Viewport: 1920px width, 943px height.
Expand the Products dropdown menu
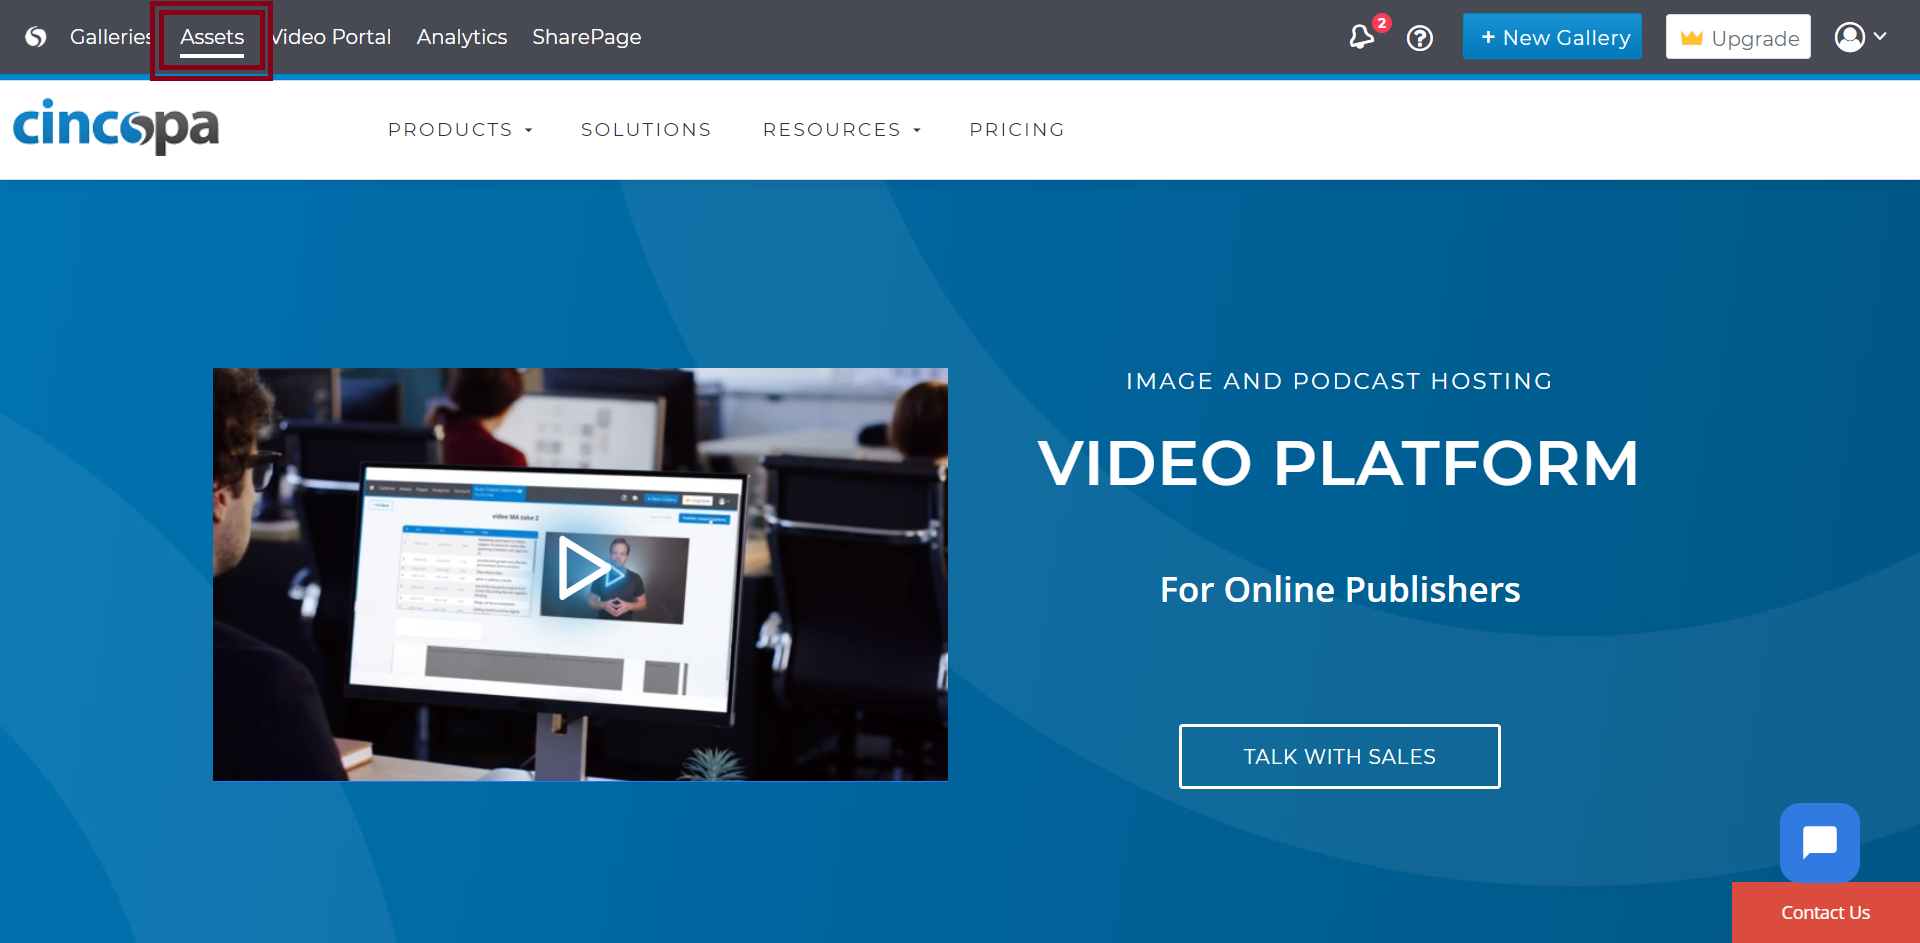[460, 130]
